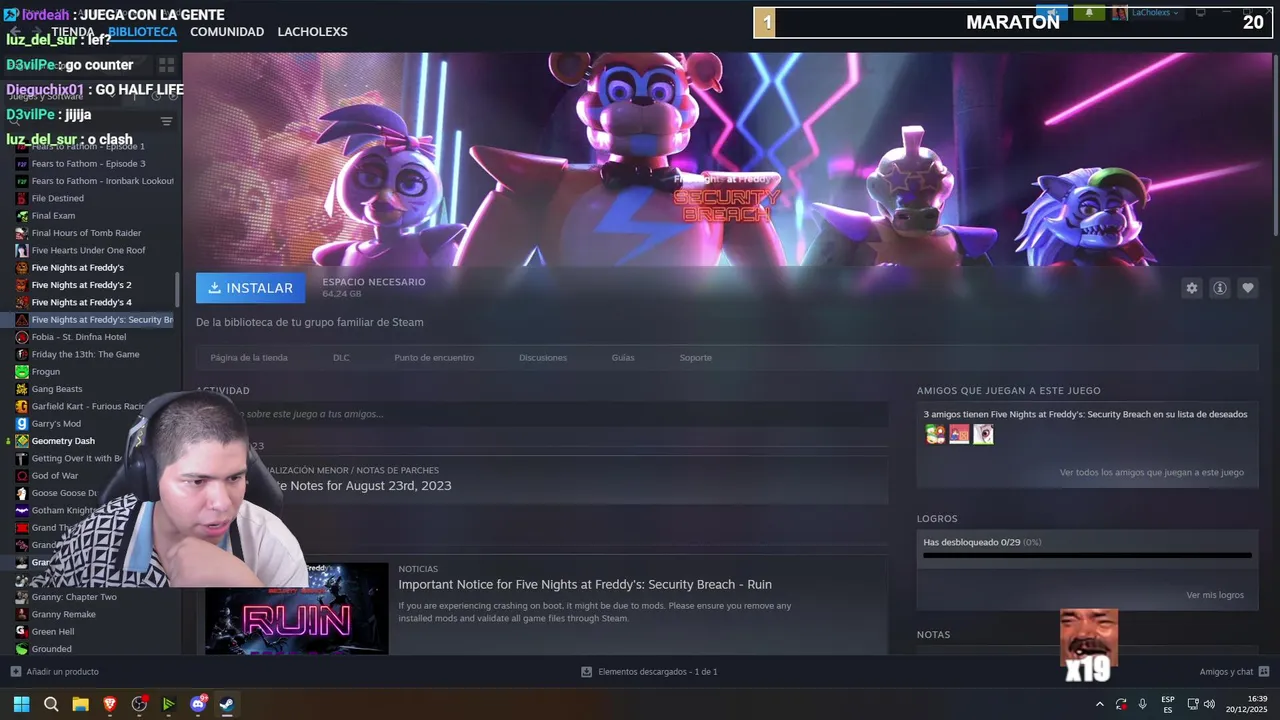1280x720 pixels.
Task: Select Granny Remake in list
Action: pos(63,614)
